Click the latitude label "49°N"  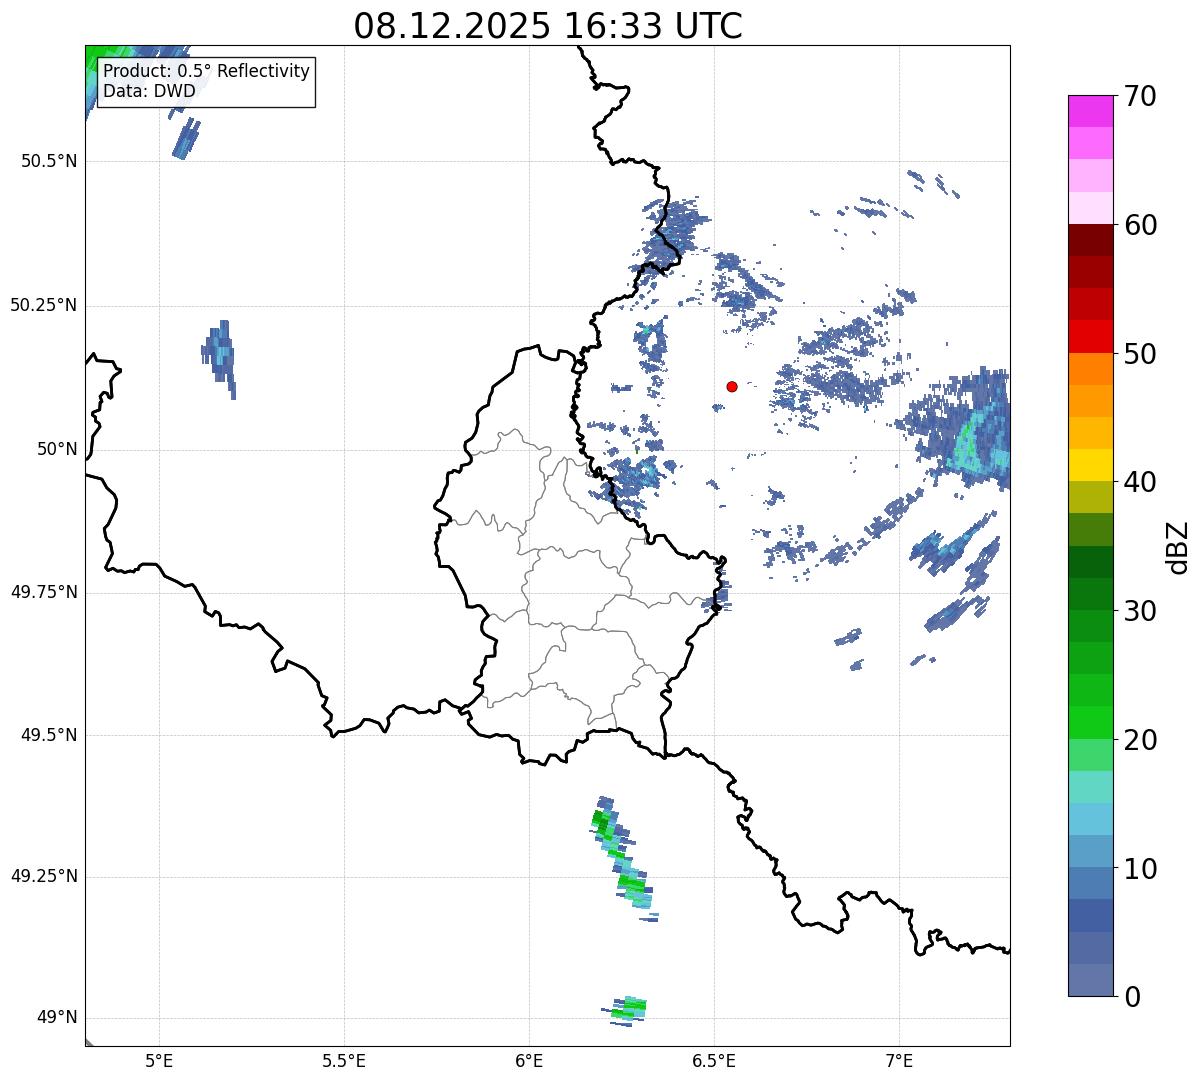pos(57,1018)
